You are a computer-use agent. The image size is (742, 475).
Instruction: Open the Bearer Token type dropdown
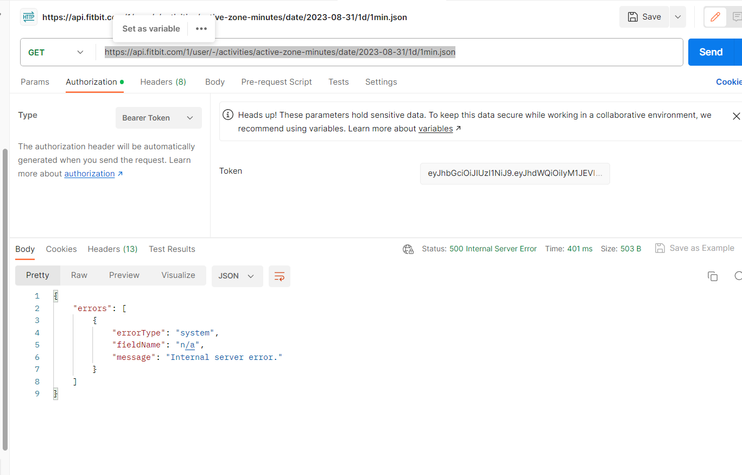click(x=159, y=118)
